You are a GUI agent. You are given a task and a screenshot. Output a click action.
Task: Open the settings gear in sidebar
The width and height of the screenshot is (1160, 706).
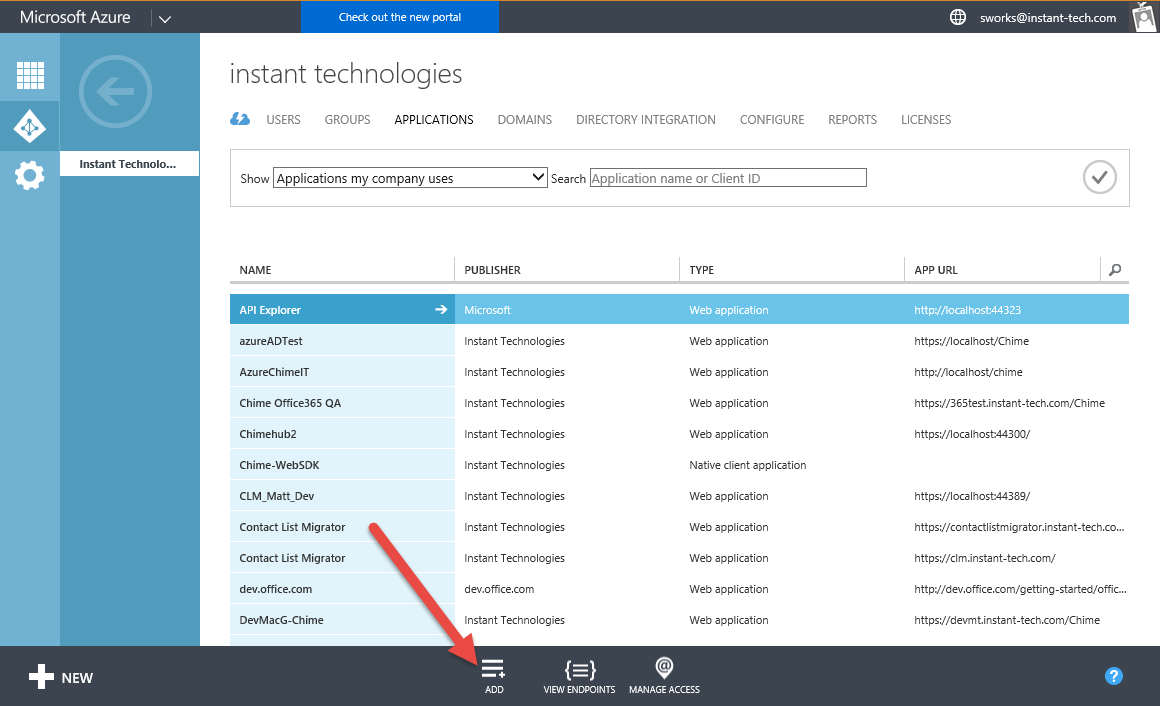pyautogui.click(x=30, y=176)
